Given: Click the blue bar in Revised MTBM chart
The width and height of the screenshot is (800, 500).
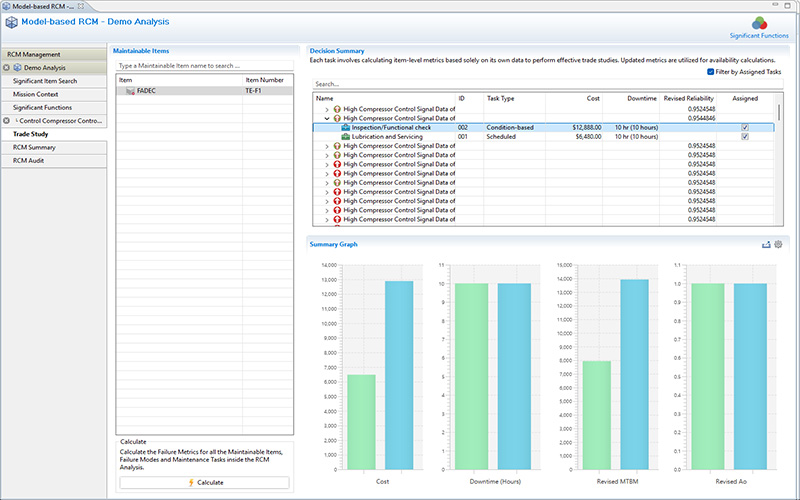Looking at the screenshot, I should [635, 374].
